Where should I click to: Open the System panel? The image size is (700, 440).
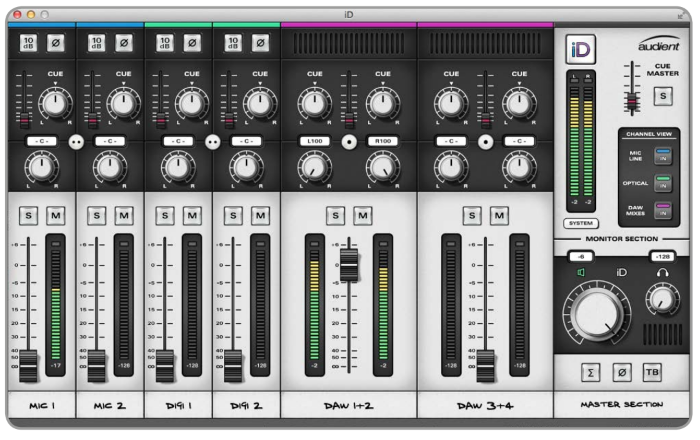(x=580, y=224)
